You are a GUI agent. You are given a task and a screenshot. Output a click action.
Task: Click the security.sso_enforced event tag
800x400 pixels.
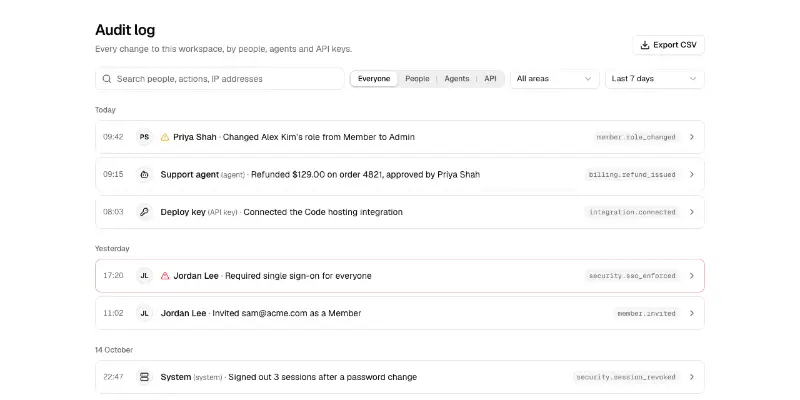(x=632, y=276)
